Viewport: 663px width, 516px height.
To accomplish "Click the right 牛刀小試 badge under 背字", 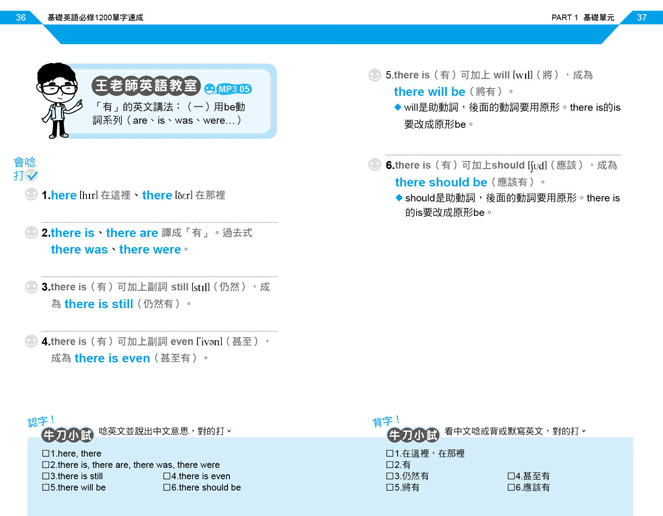I will 413,434.
